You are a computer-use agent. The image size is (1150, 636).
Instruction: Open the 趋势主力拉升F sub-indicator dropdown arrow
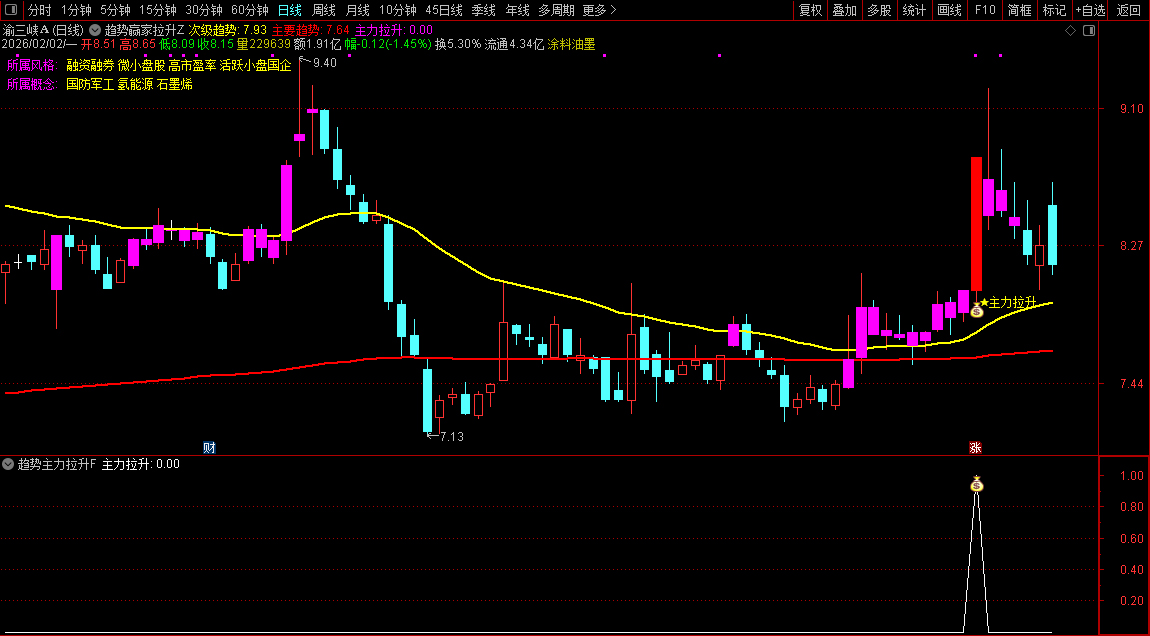(x=8, y=464)
